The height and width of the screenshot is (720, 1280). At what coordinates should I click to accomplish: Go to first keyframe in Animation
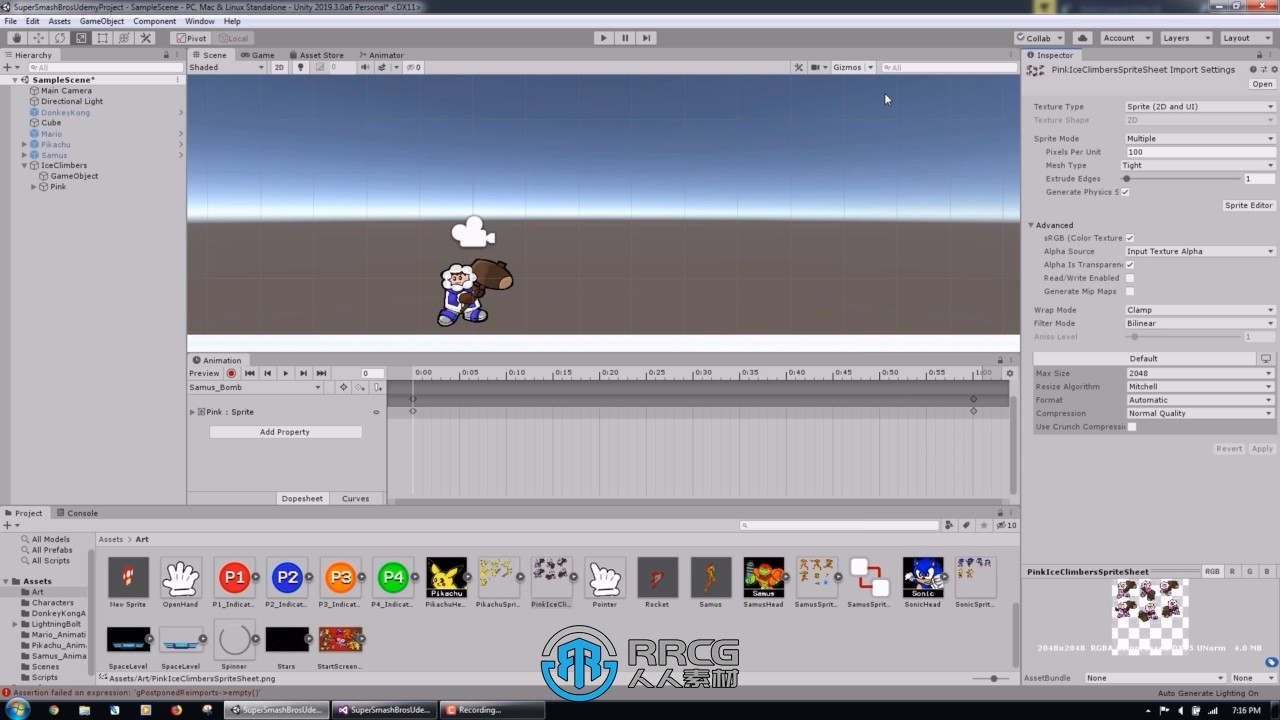click(x=250, y=373)
